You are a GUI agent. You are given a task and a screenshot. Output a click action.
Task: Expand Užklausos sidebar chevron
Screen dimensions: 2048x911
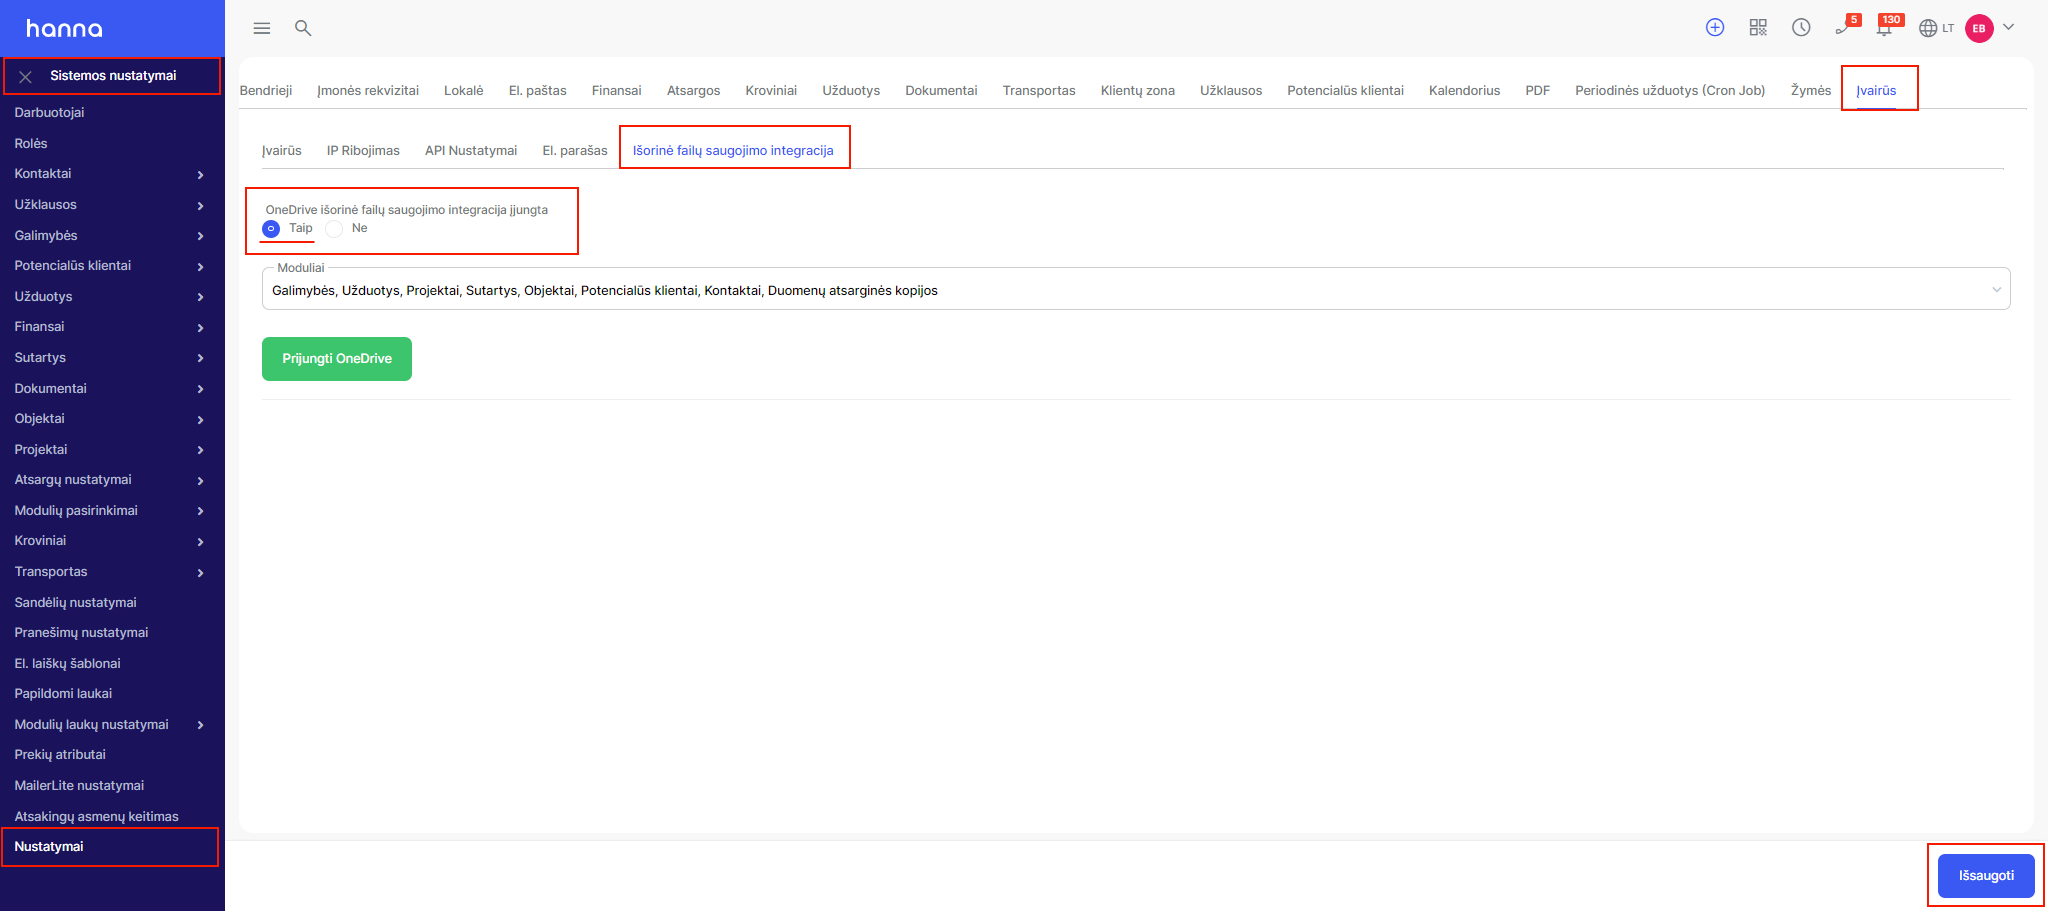point(201,206)
